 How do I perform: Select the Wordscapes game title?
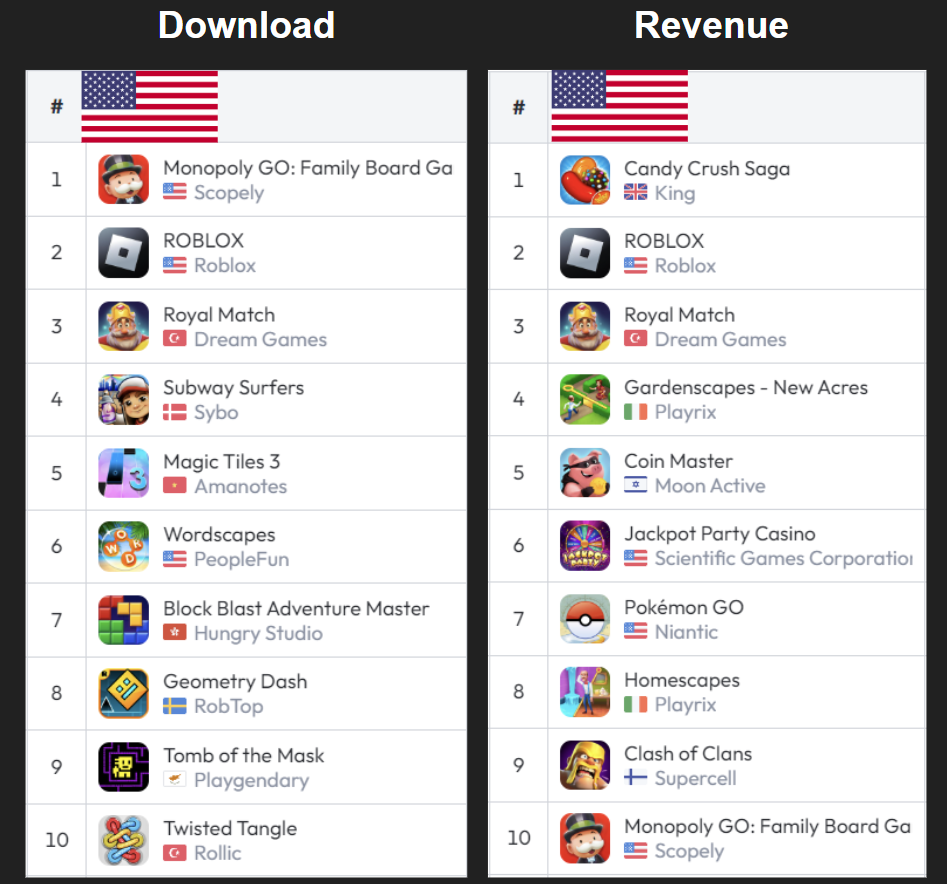219,535
